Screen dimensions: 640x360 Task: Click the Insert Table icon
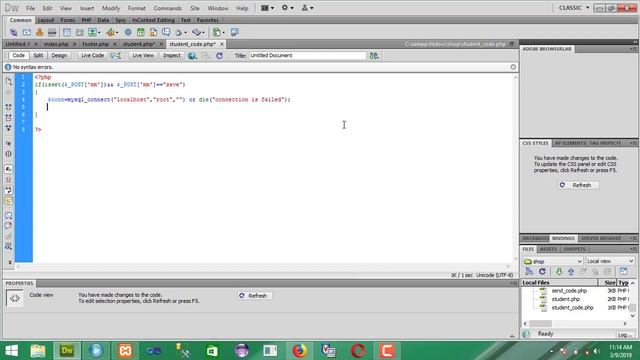(x=67, y=32)
